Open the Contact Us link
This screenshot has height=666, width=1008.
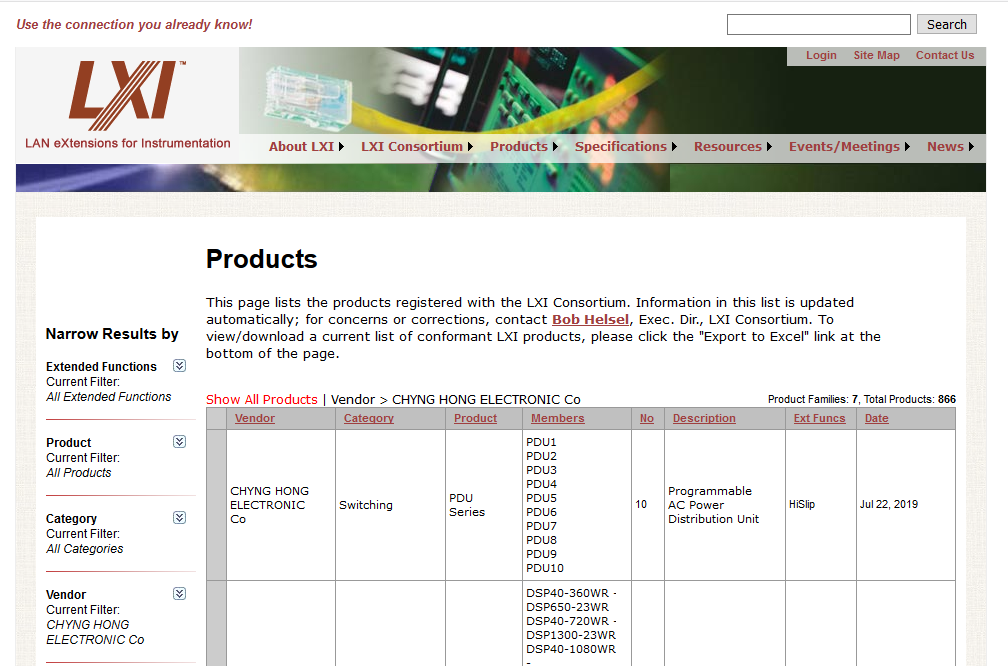[x=944, y=55]
